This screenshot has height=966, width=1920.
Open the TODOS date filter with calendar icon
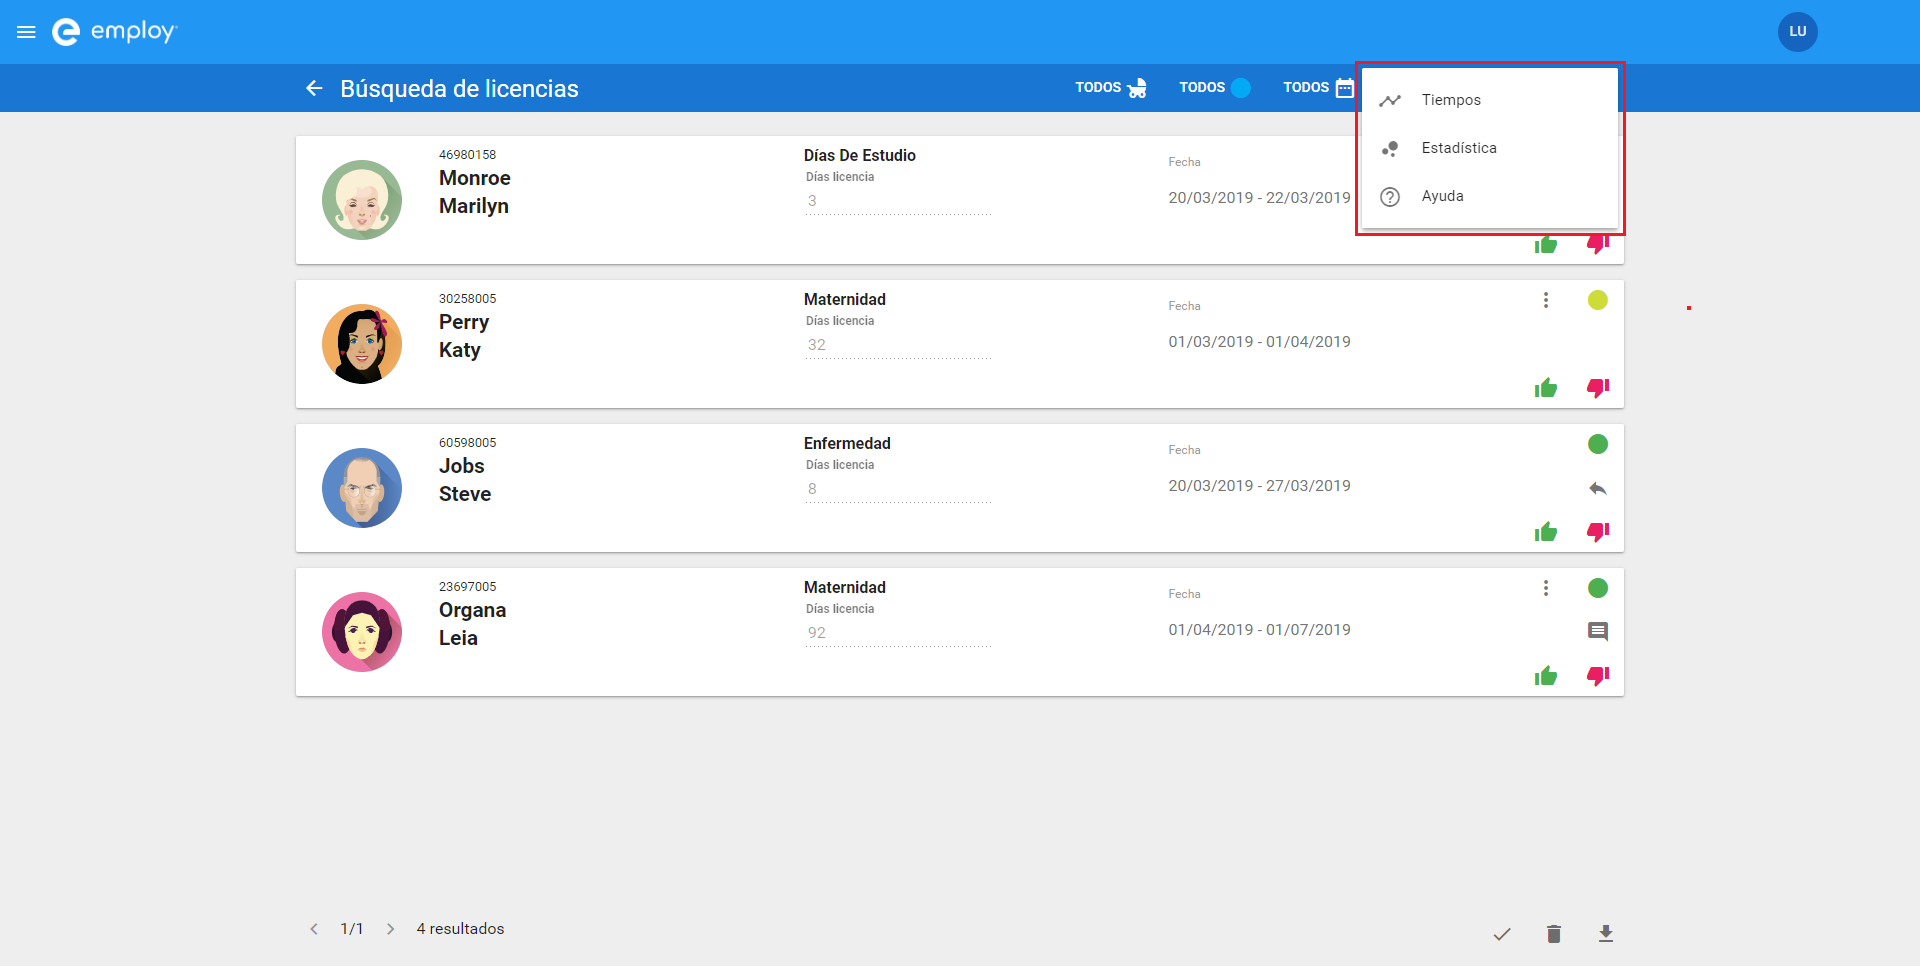coord(1318,88)
